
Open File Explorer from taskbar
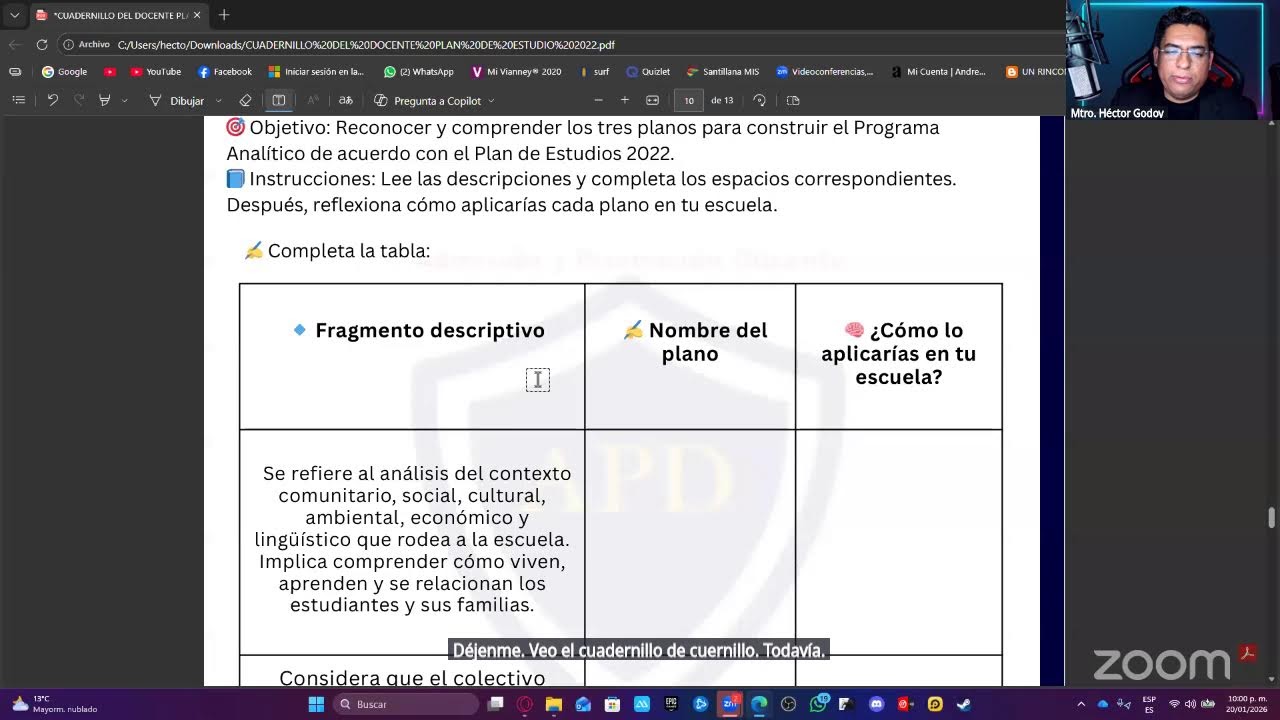(x=554, y=704)
